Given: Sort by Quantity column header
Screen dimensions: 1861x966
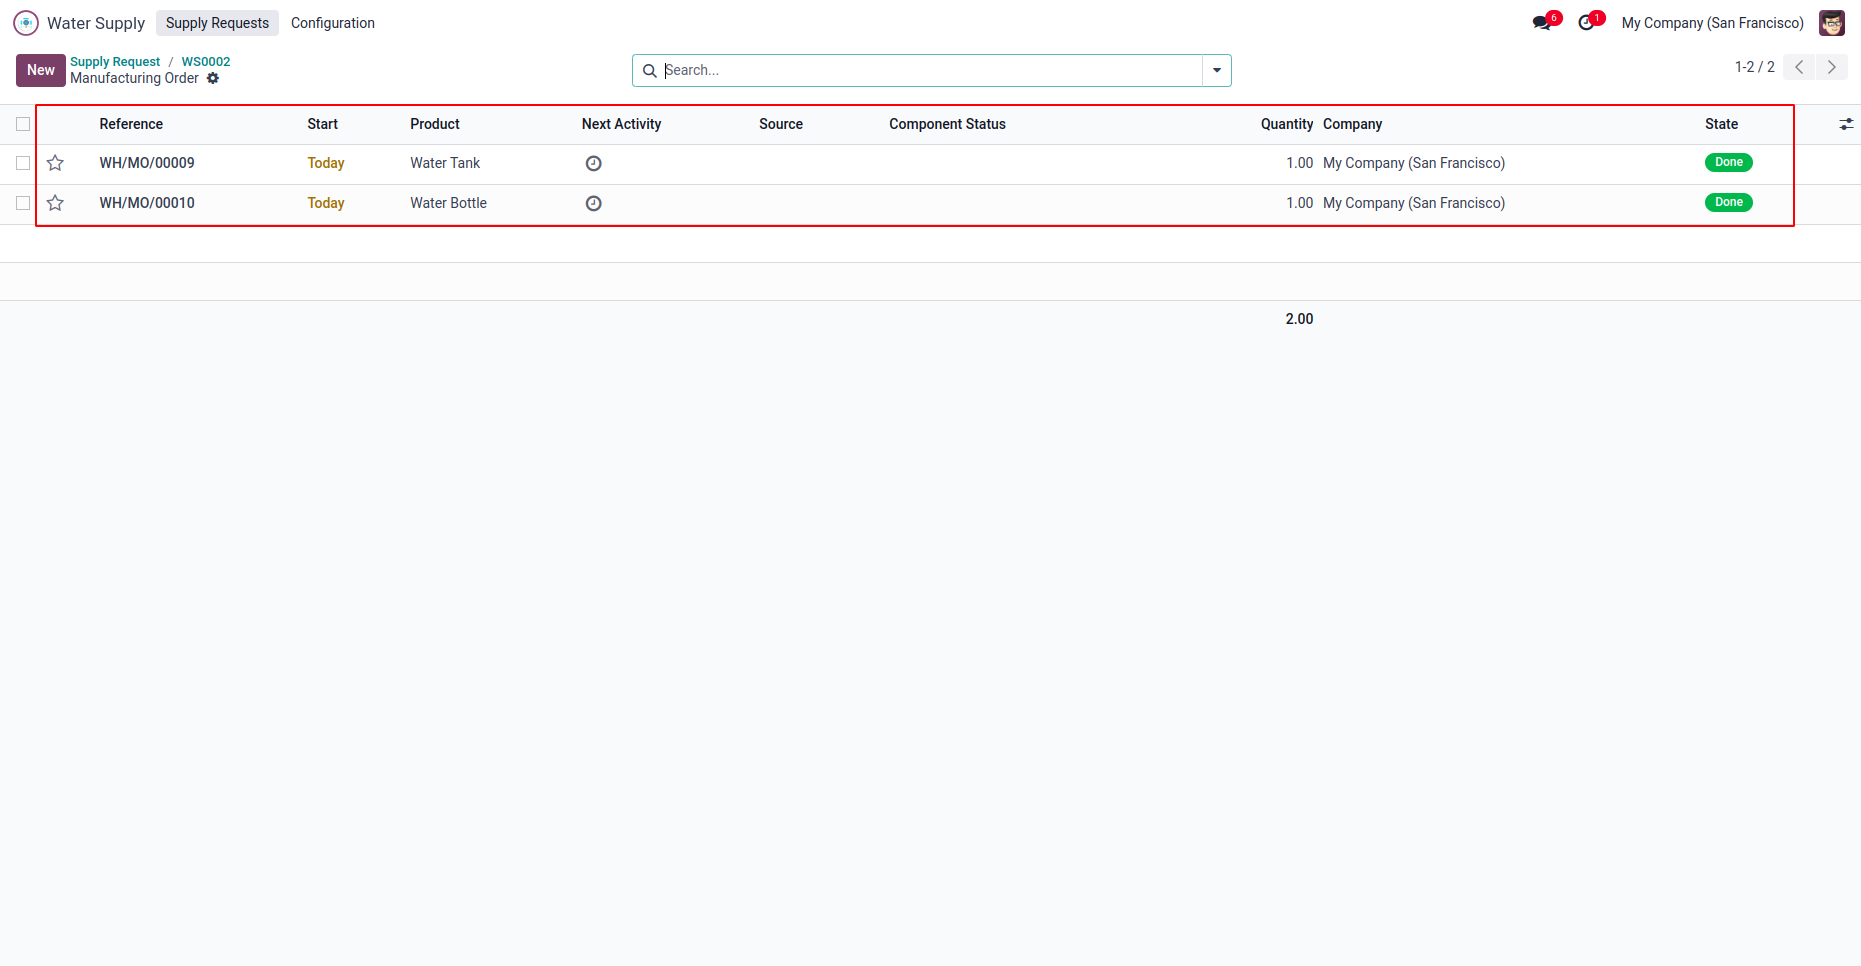Looking at the screenshot, I should (x=1287, y=124).
